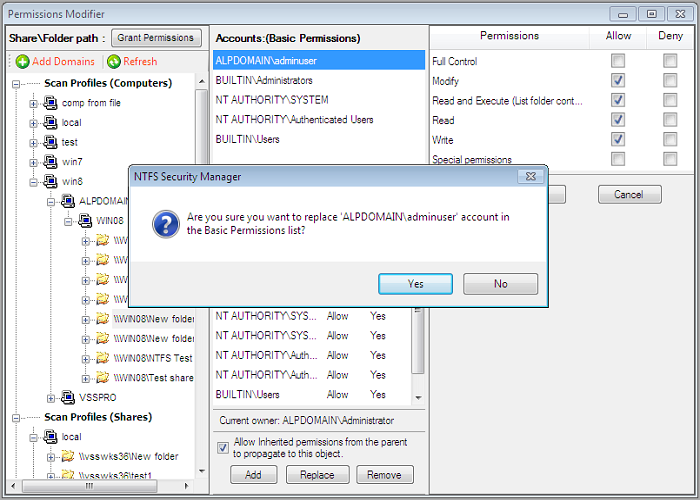Click the Refresh icon in toolbar
Image resolution: width=700 pixels, height=500 pixels.
pyautogui.click(x=114, y=62)
